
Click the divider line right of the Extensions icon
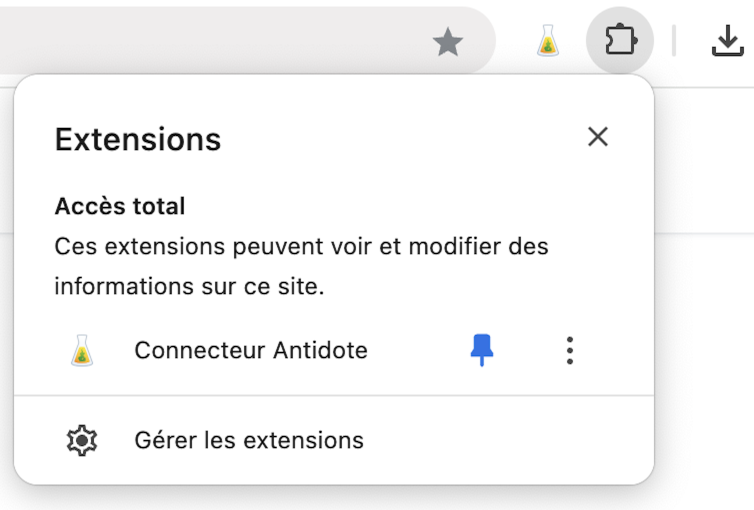tap(674, 41)
